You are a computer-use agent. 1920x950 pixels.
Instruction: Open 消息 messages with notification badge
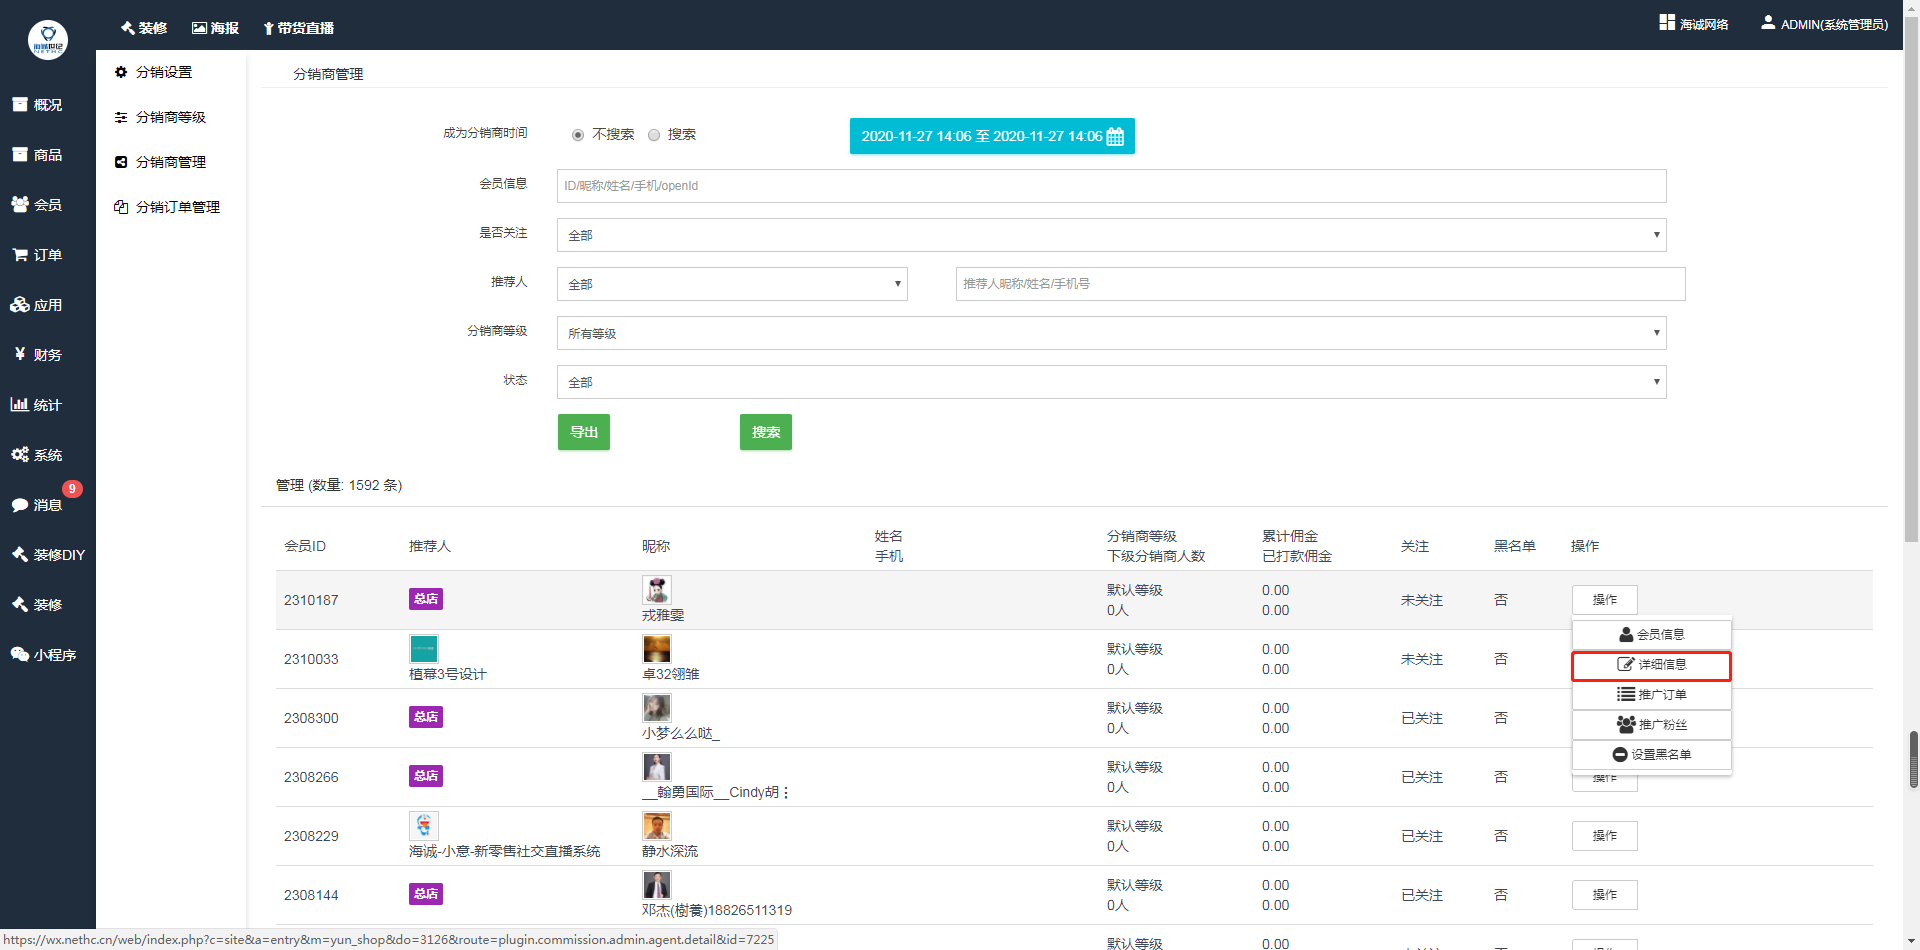coord(36,505)
